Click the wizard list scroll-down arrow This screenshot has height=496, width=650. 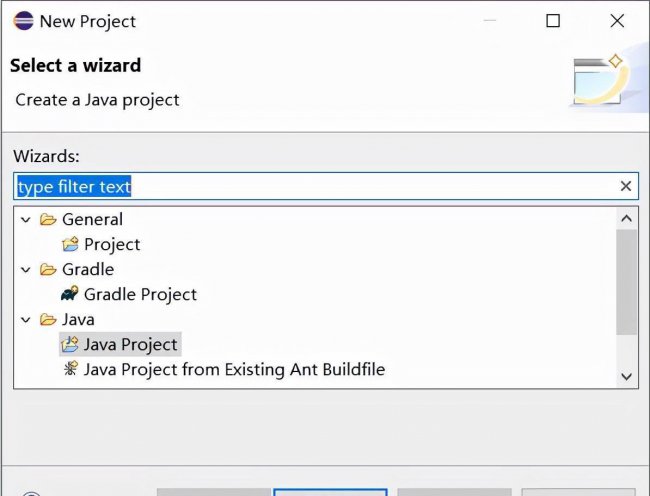click(x=626, y=376)
